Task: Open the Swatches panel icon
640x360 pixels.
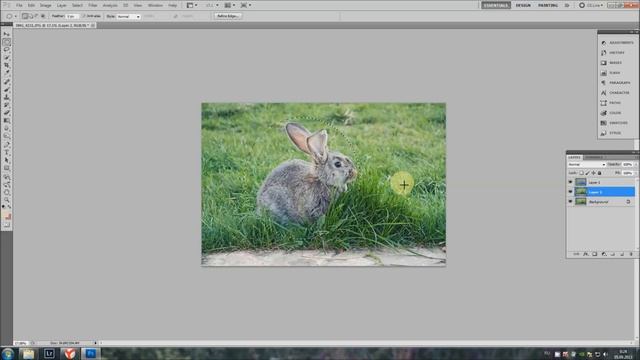Action: [x=604, y=123]
